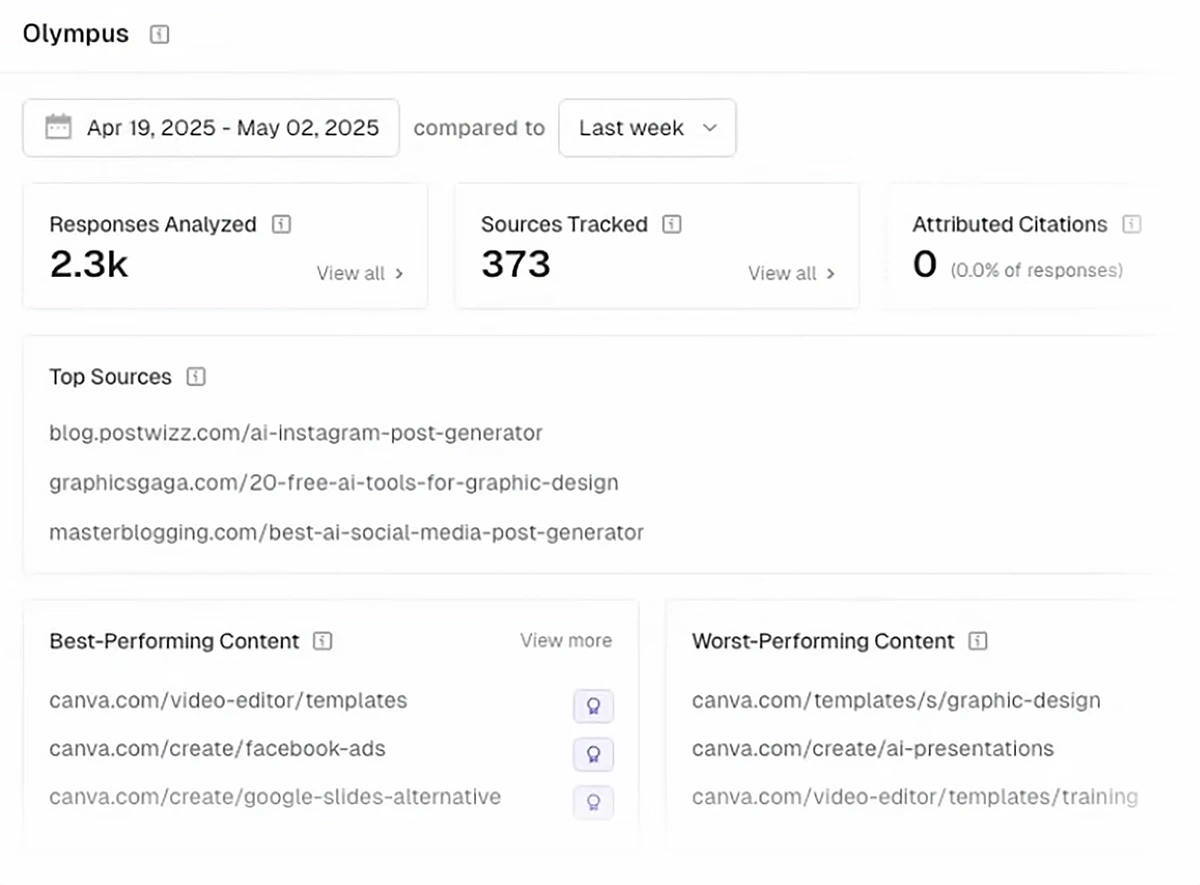This screenshot has width=1200, height=885.
Task: Click info icon beside Worst-Performing Content
Action: [978, 641]
